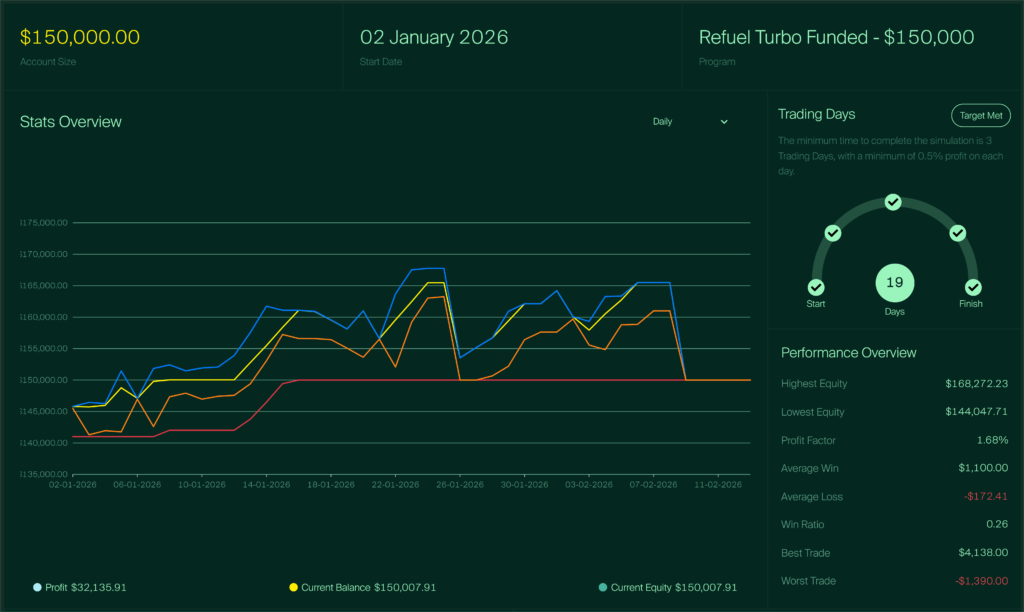The image size is (1024, 612).
Task: Click the Refuel Turbo Funded program title
Action: [x=836, y=37]
